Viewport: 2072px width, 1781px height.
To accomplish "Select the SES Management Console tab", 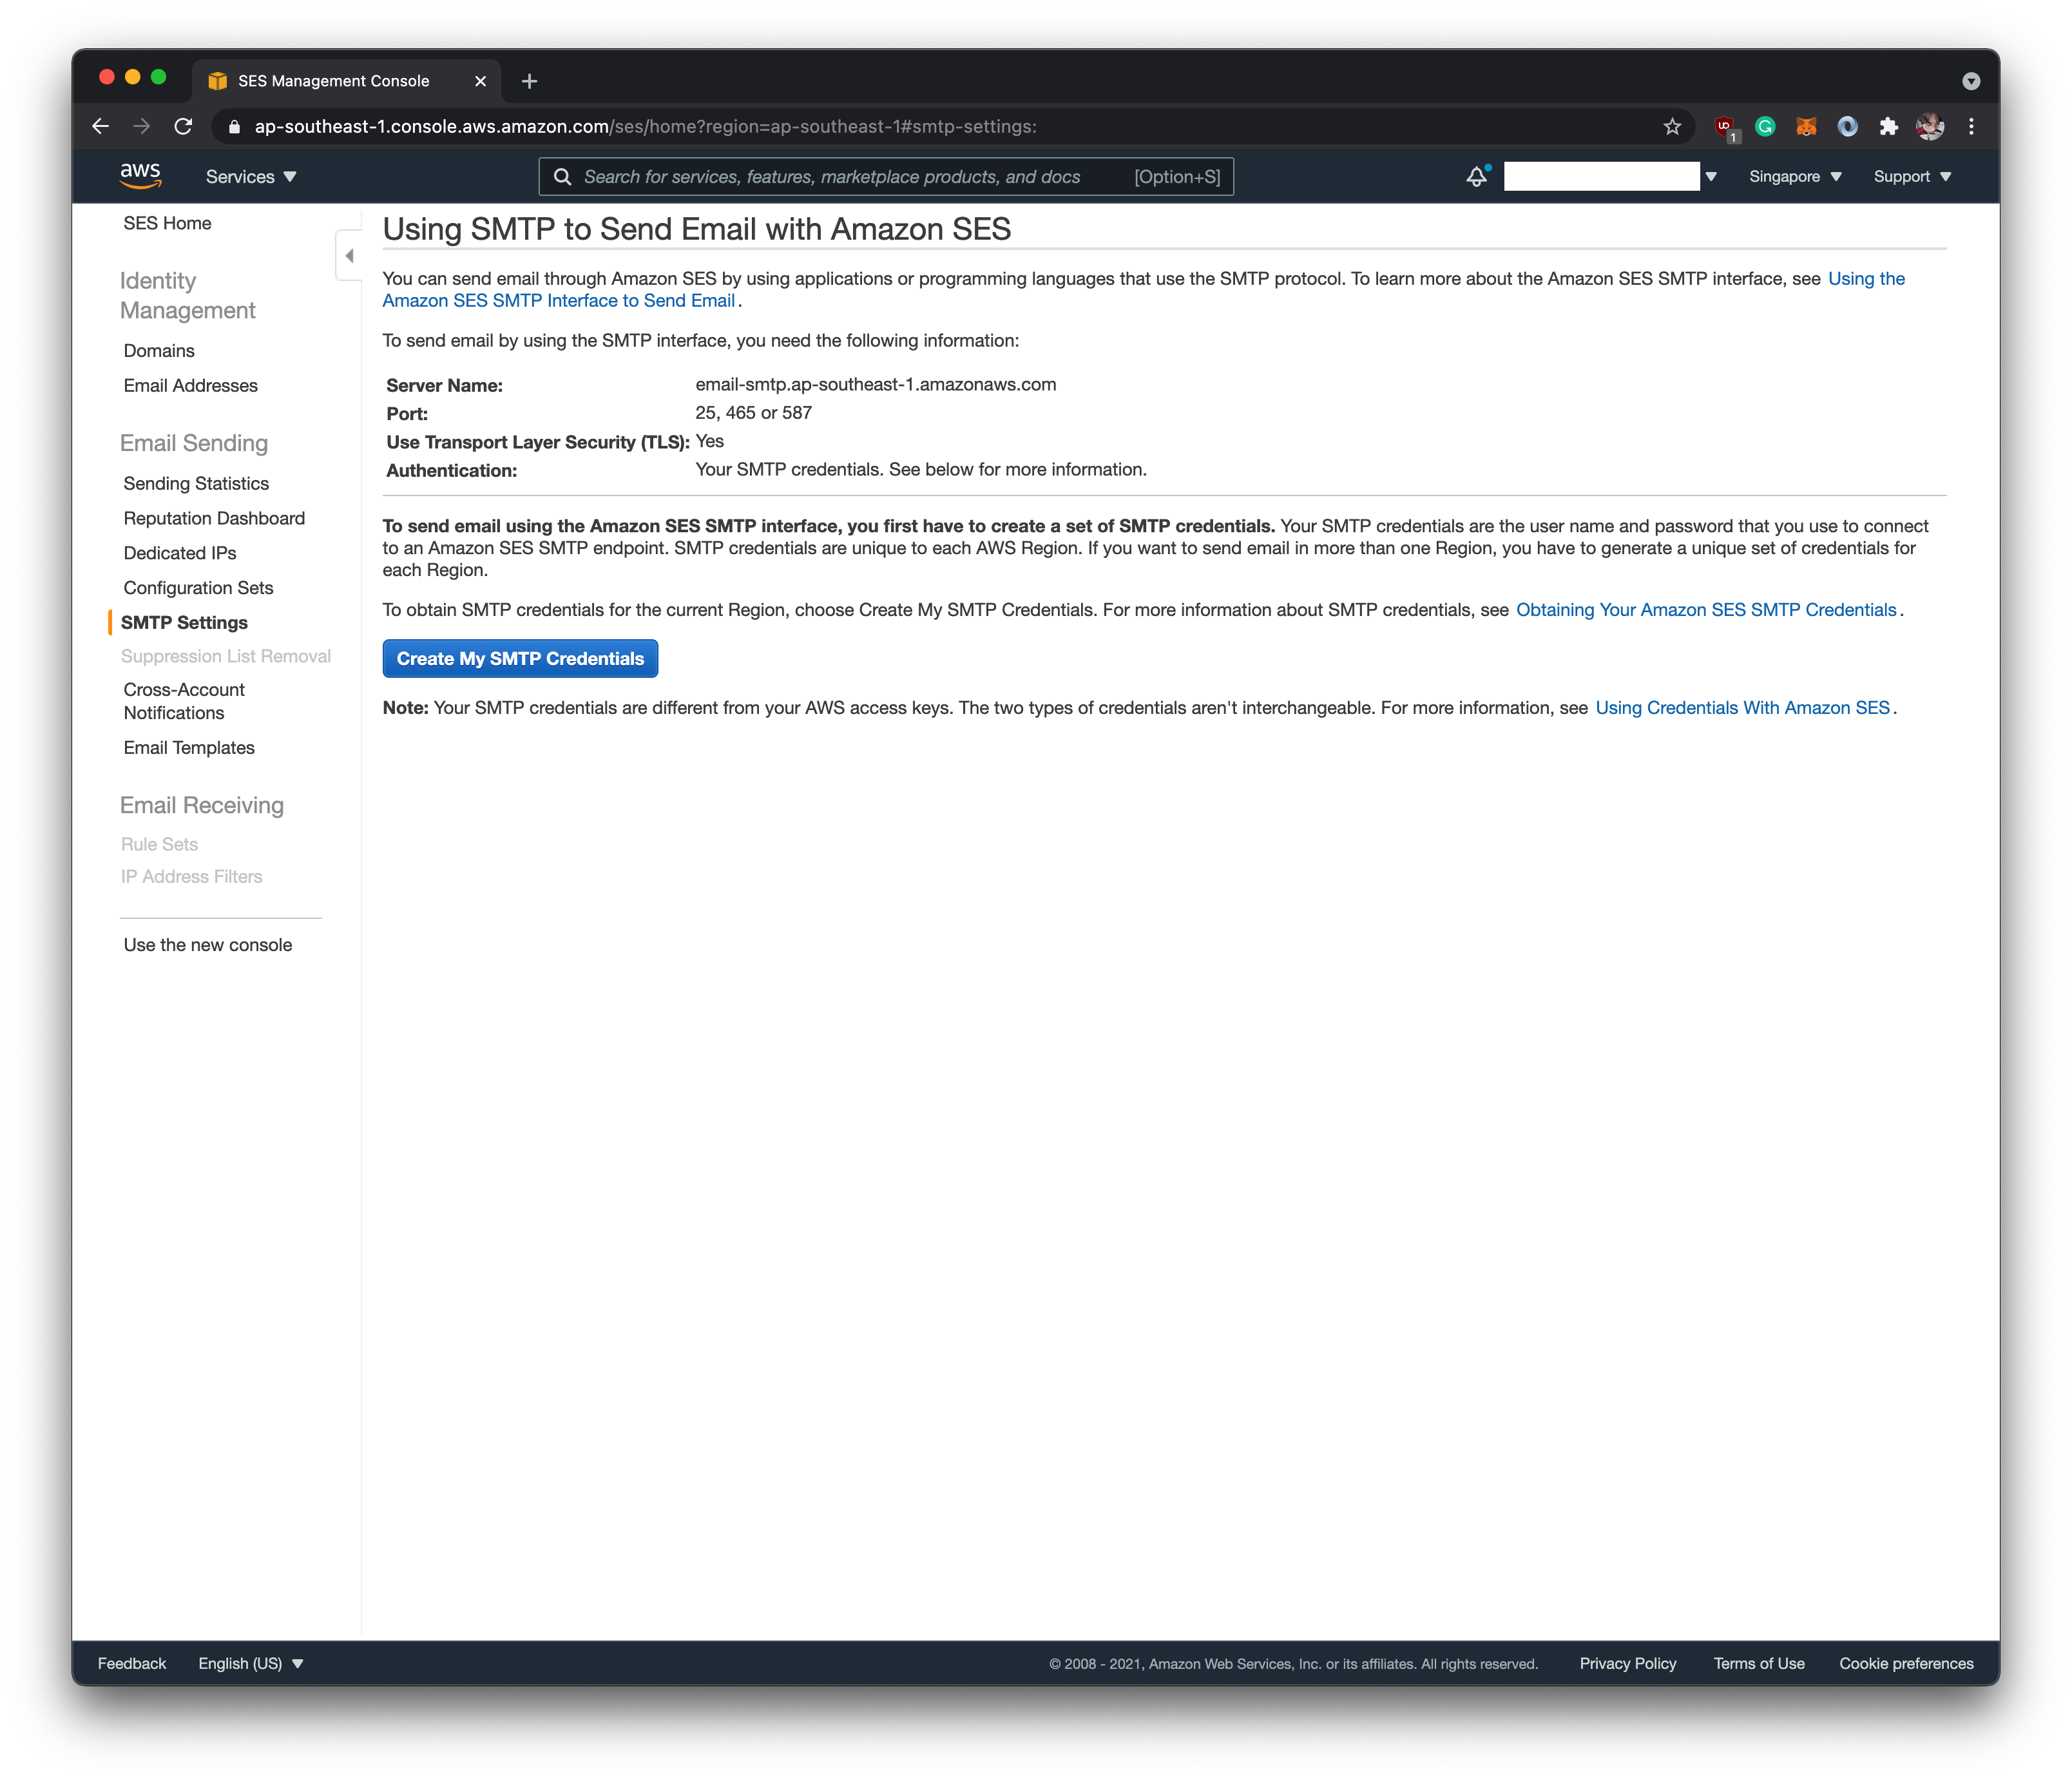I will pyautogui.click(x=345, y=81).
